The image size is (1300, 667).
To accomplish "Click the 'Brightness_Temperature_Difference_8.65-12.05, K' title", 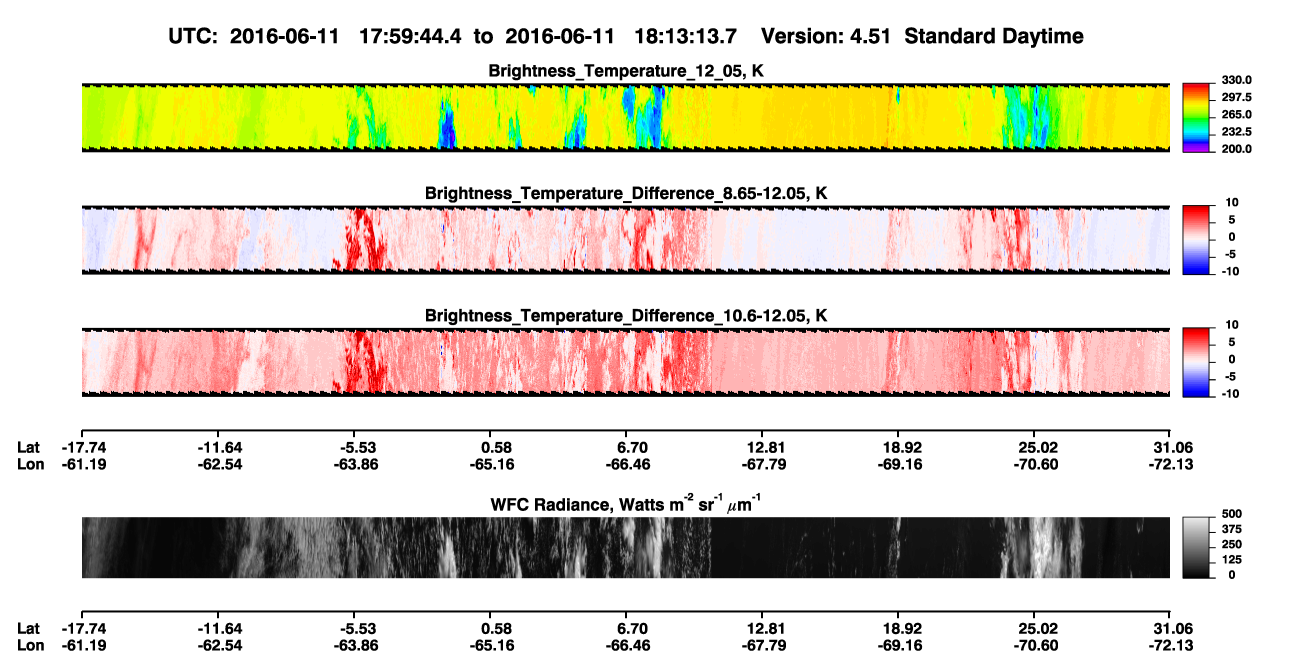I will pyautogui.click(x=626, y=193).
